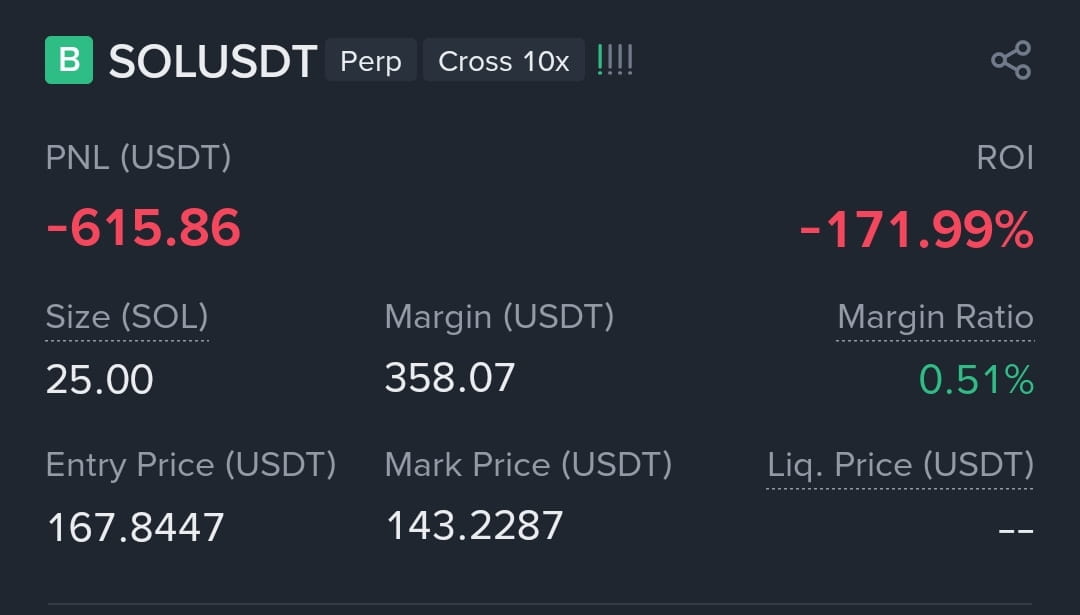Open SOLUSDT symbol name
The height and width of the screenshot is (615, 1080).
tap(213, 61)
